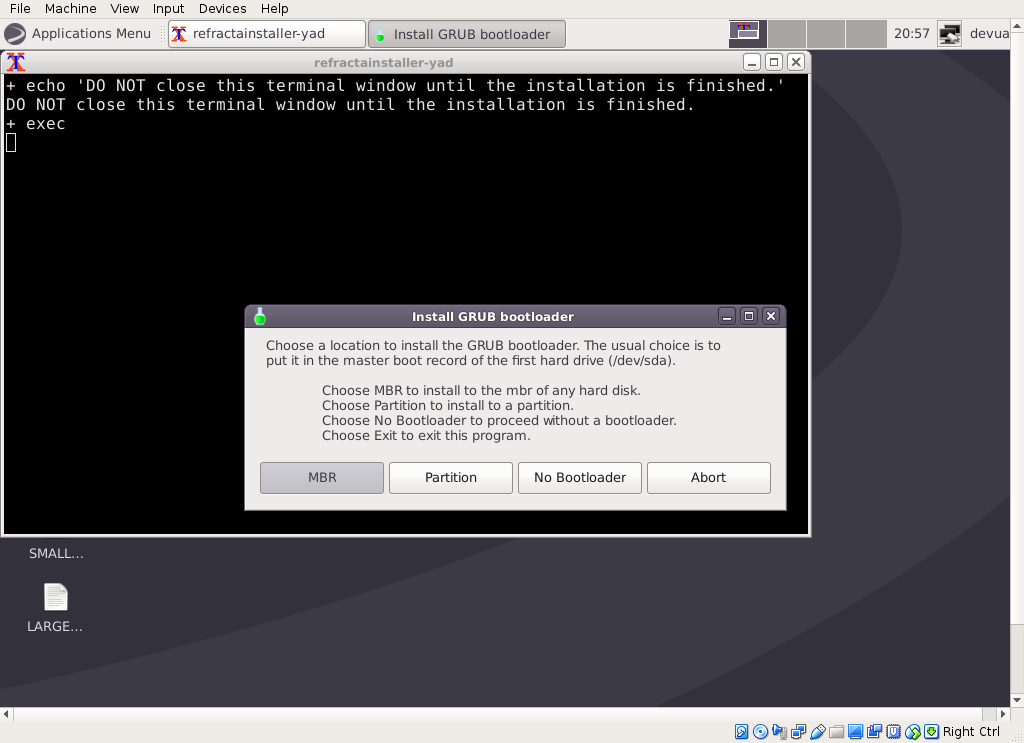Click the Right Ctrl host key label
The width and height of the screenshot is (1024, 743).
click(x=971, y=732)
